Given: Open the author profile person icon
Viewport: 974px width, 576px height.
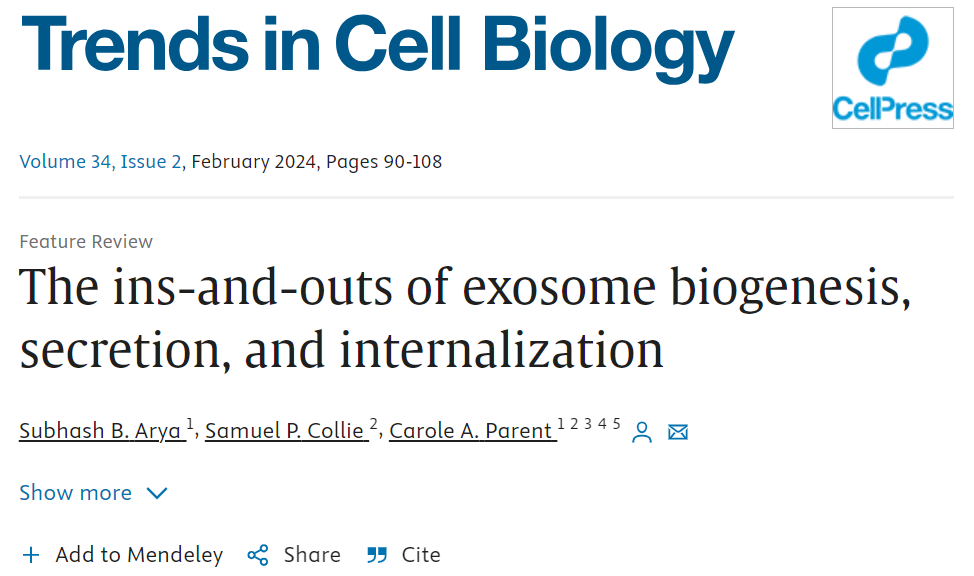Looking at the screenshot, I should [642, 432].
